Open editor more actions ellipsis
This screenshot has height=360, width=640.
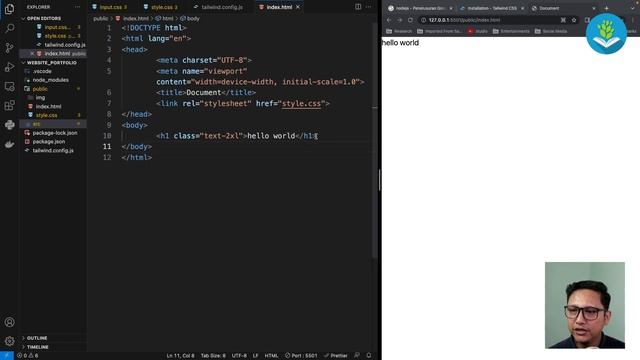coord(369,7)
